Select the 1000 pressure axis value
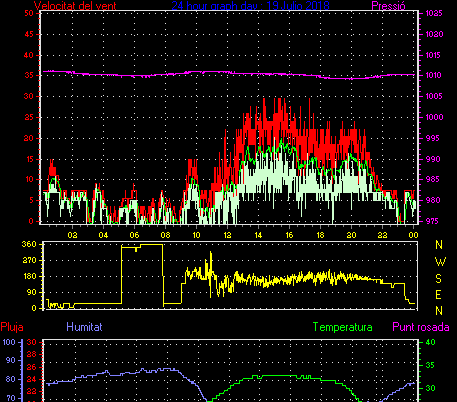The image size is (457, 402). [x=434, y=117]
